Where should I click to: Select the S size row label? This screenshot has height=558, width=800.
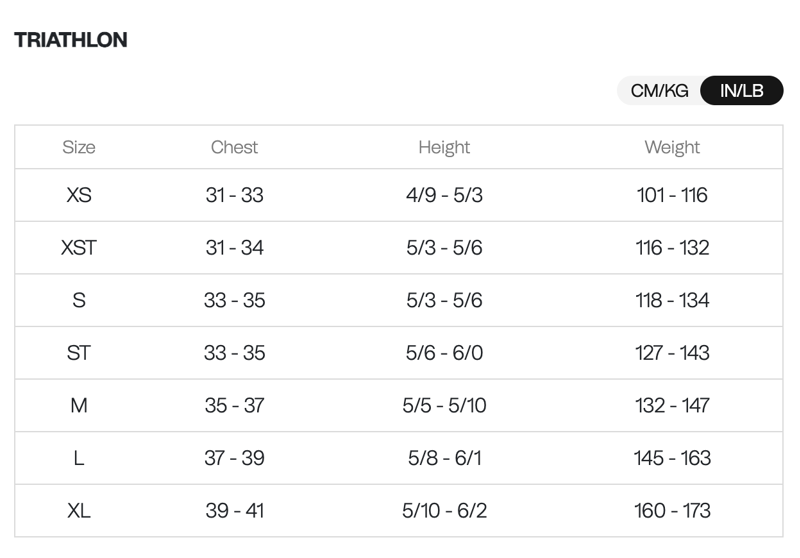[x=79, y=300]
